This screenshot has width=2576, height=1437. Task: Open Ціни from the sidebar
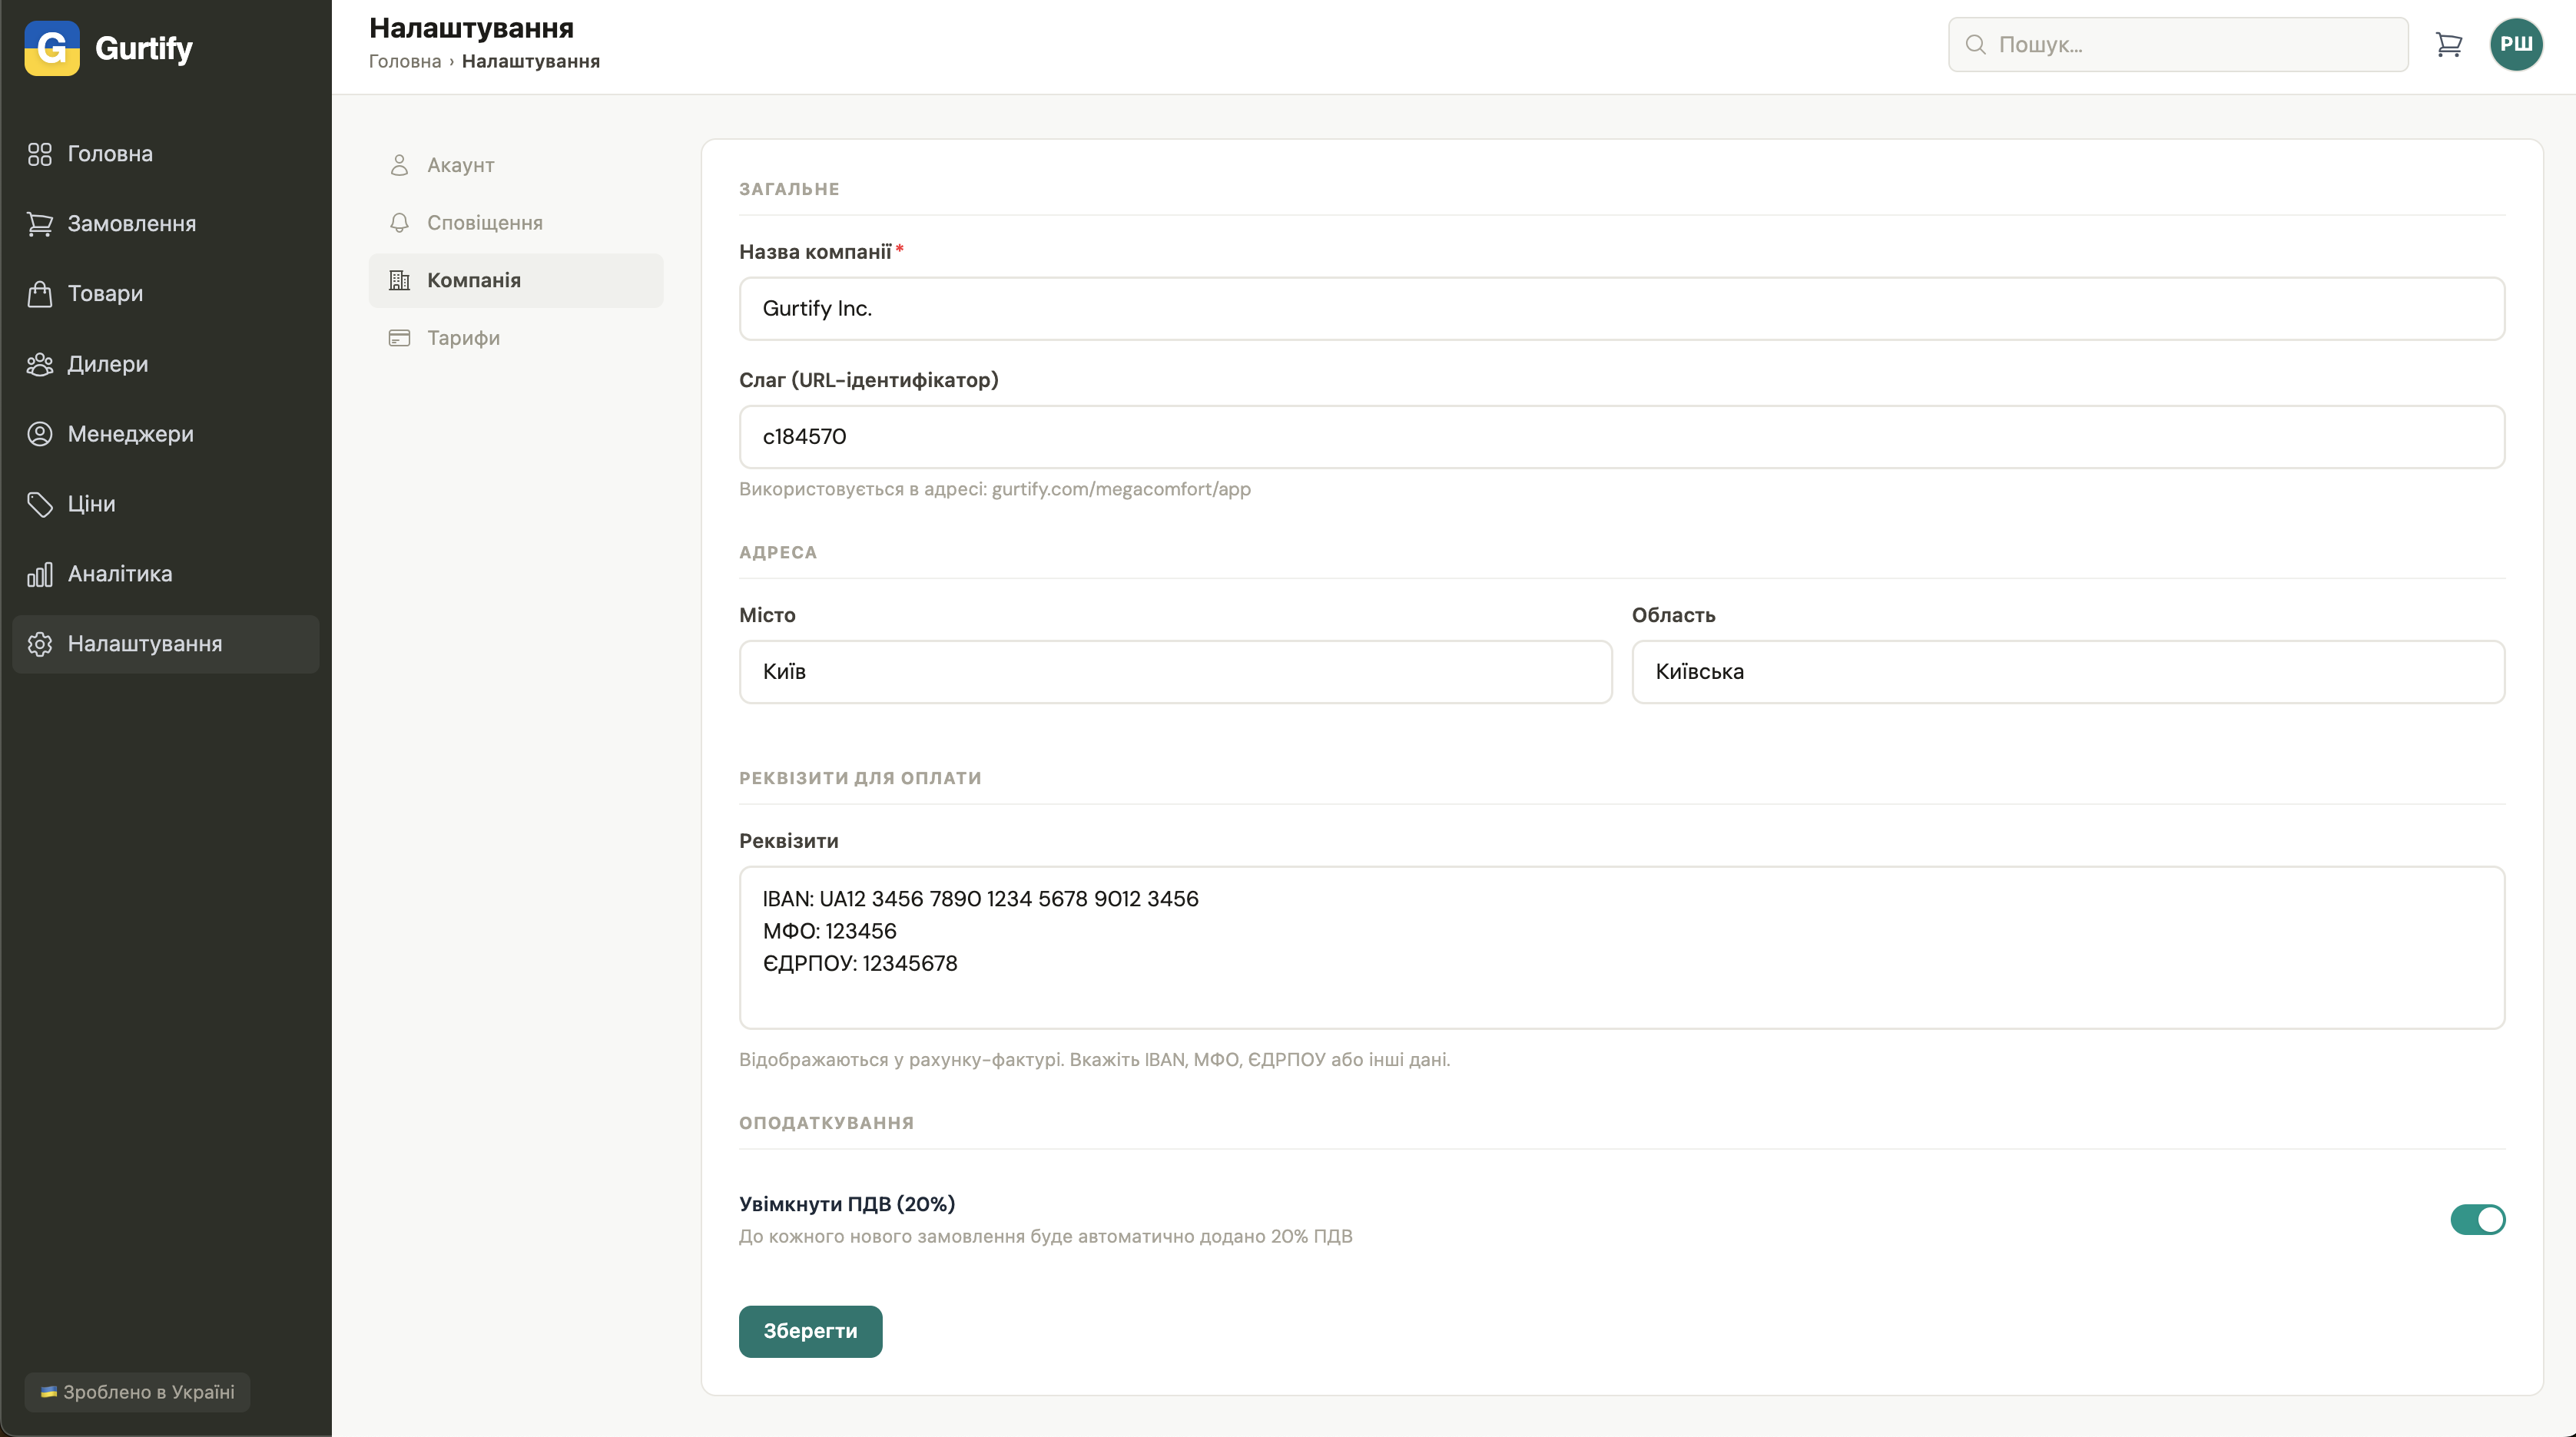(91, 504)
